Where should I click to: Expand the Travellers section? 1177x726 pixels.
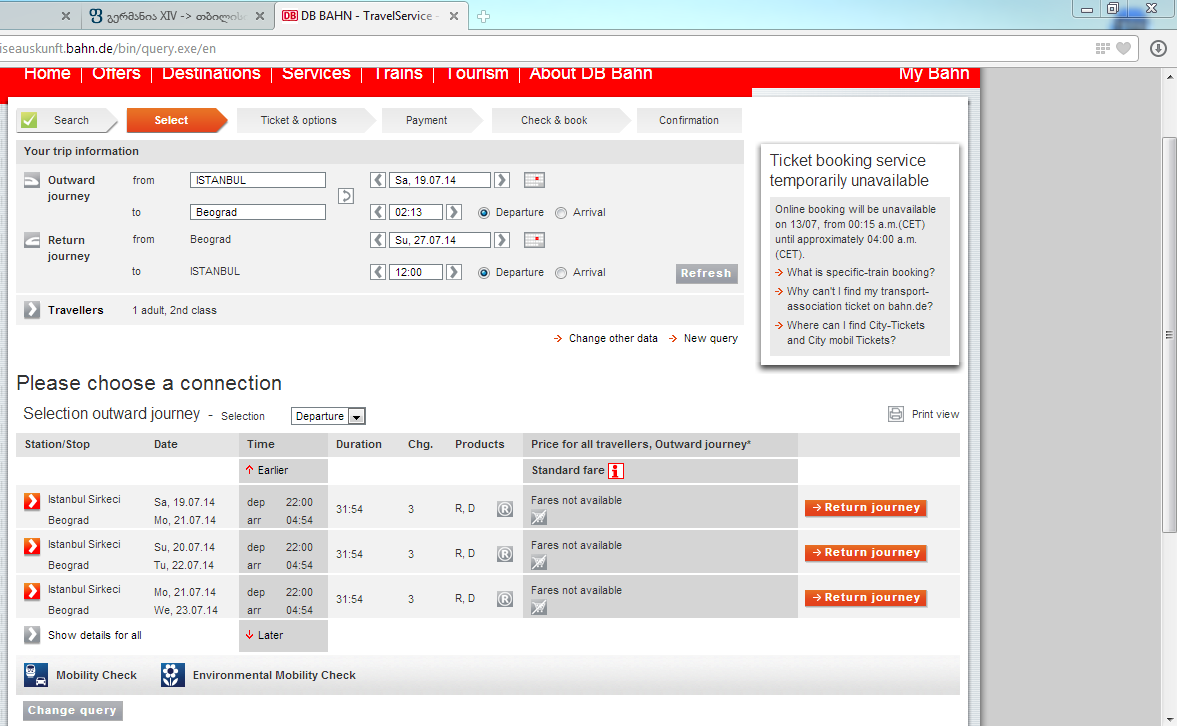click(32, 310)
